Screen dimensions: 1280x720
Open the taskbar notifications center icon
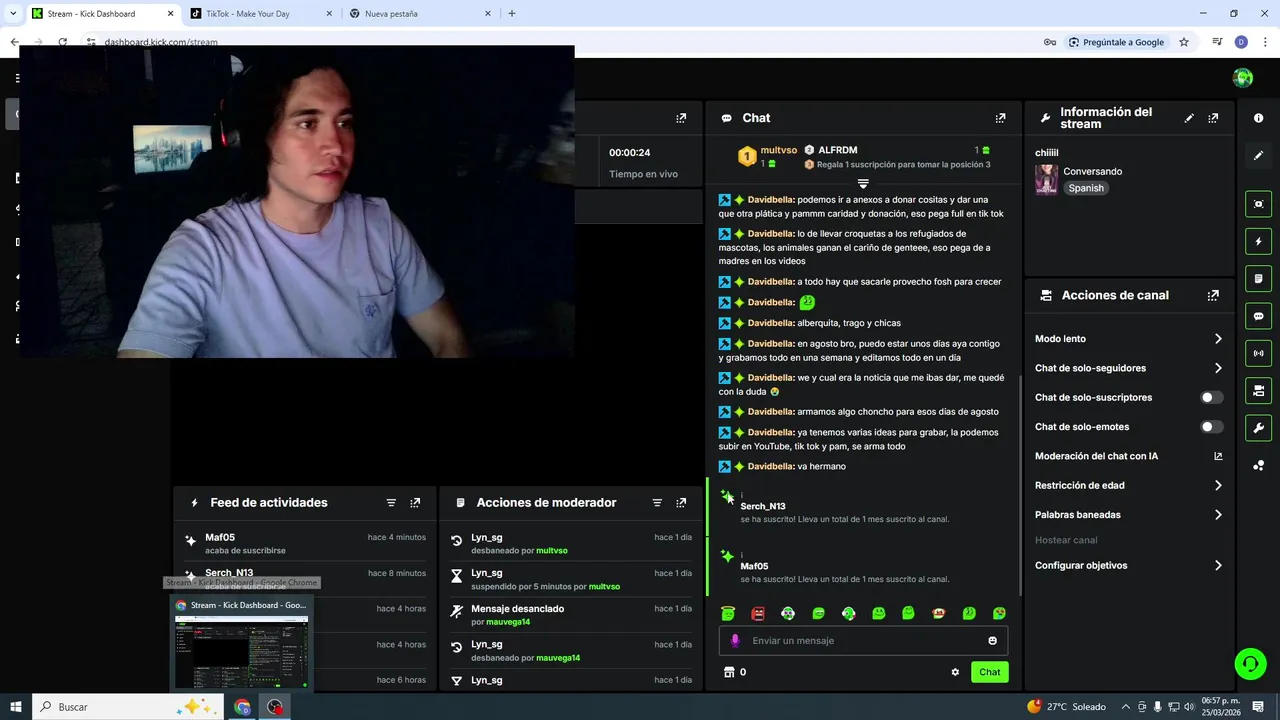coord(1258,707)
